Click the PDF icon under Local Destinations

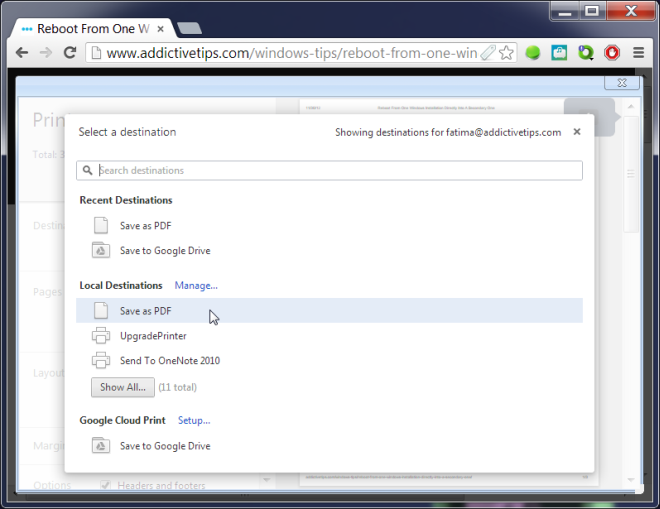[101, 310]
